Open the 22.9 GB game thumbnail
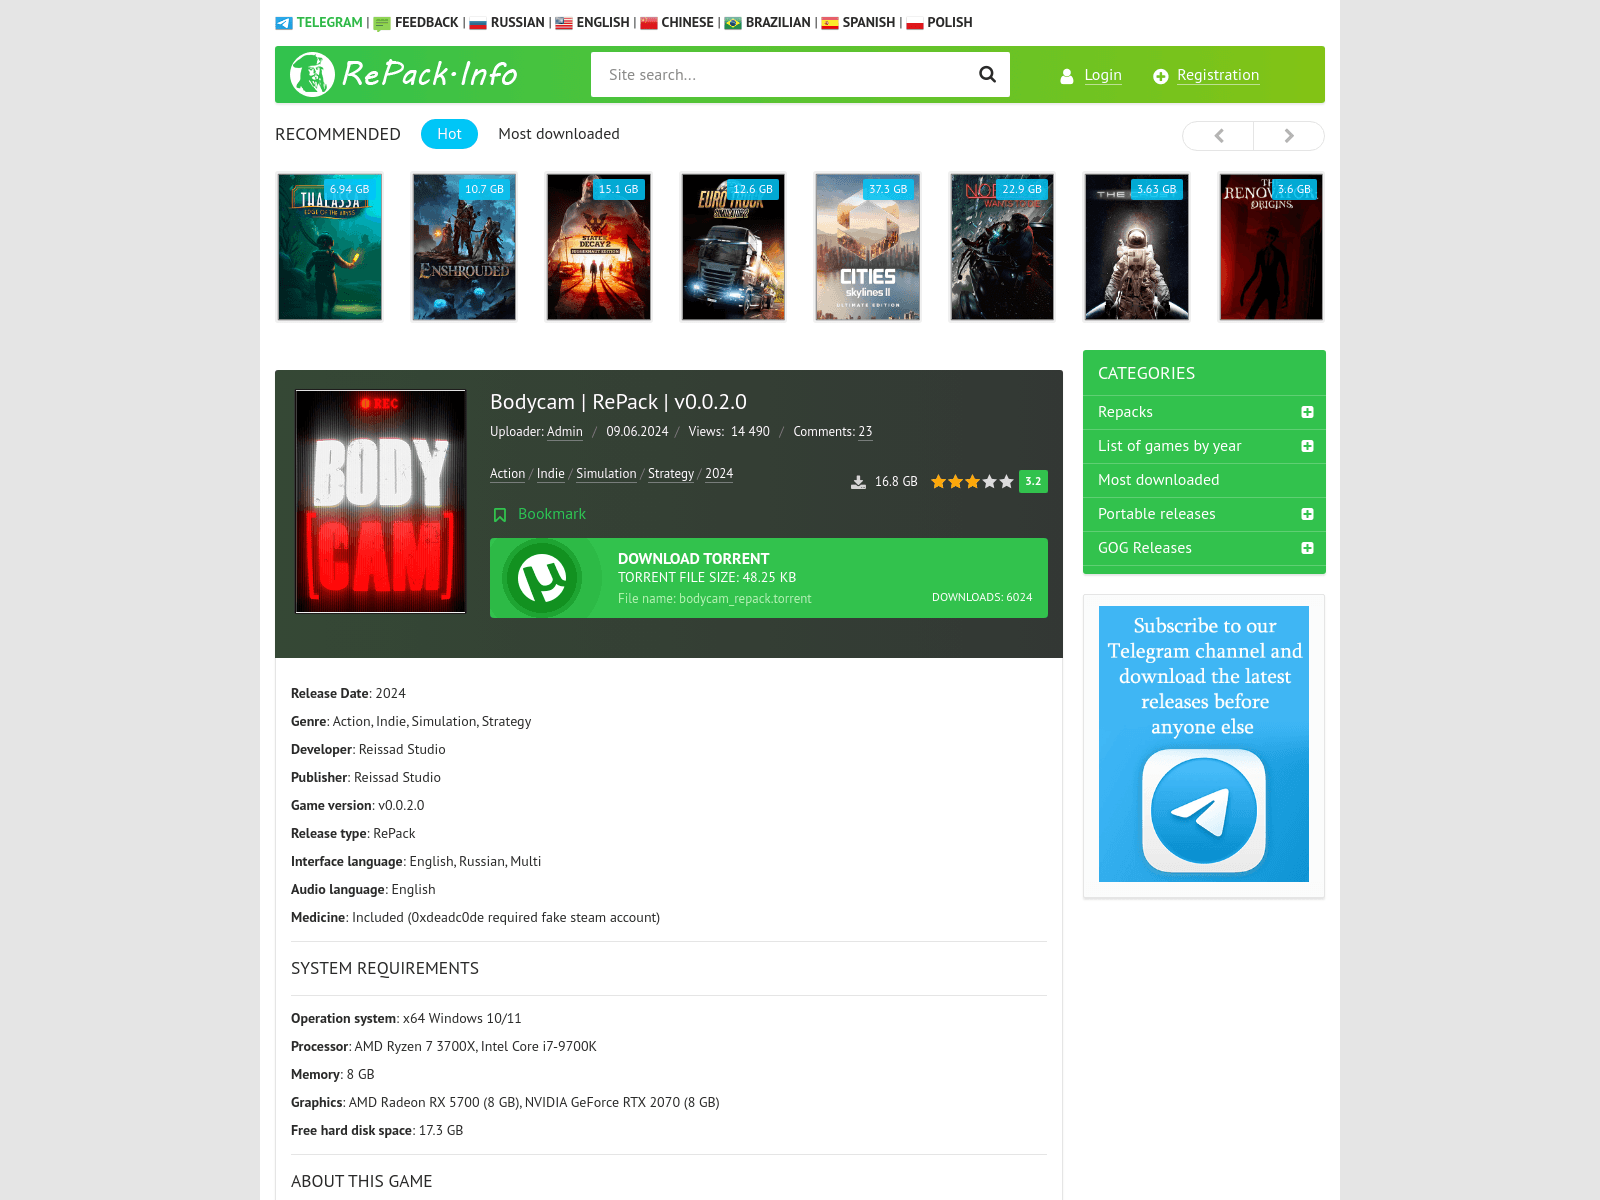1600x1200 pixels. coord(1002,247)
